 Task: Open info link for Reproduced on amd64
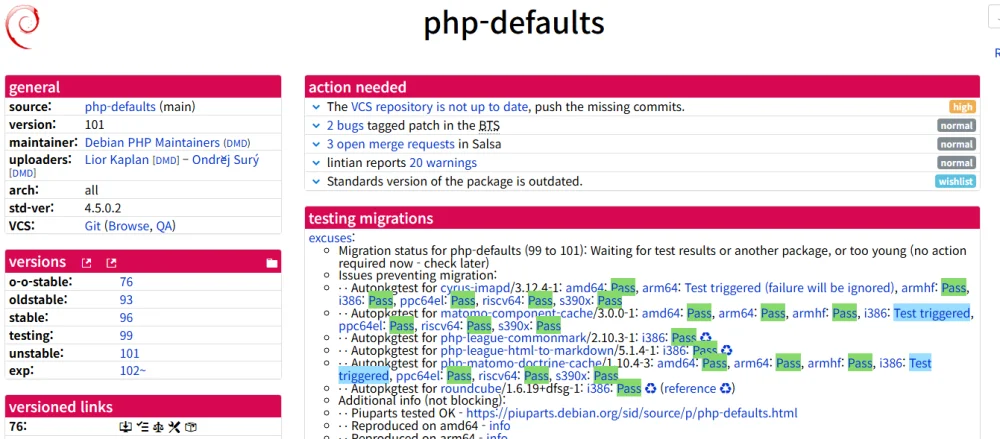click(x=499, y=426)
